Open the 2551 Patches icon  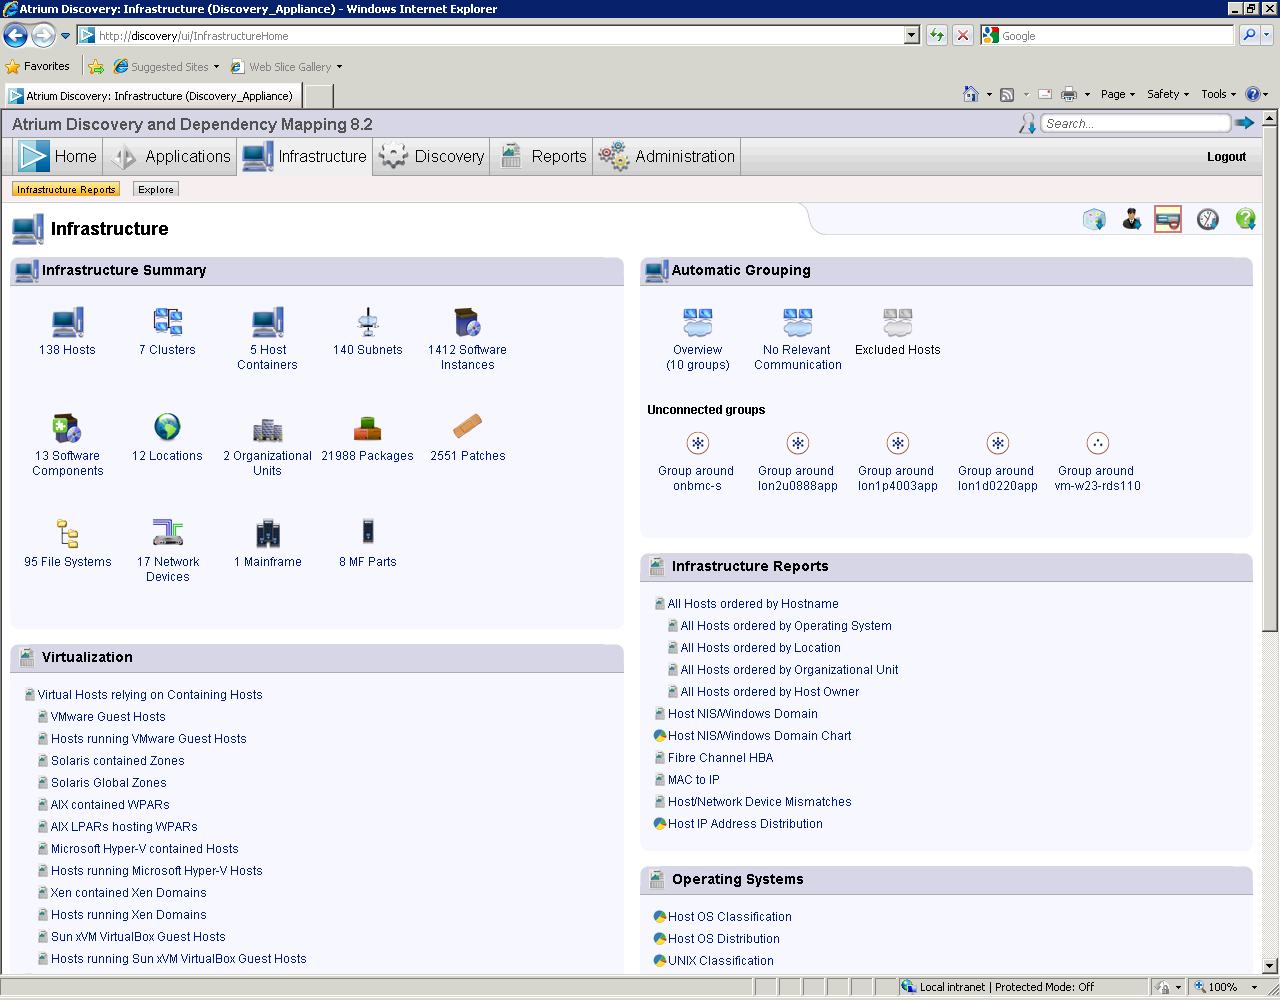tap(467, 427)
